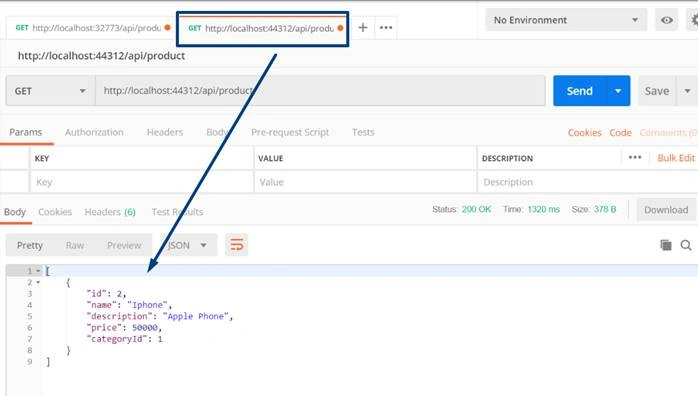Show the Test Results tab
The image size is (698, 396).
pyautogui.click(x=177, y=212)
